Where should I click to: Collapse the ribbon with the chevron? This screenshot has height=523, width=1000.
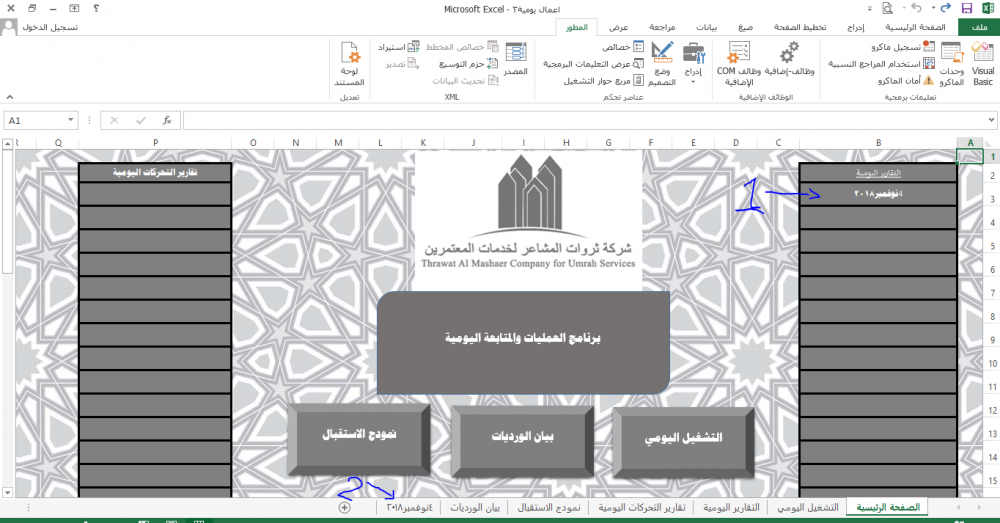(x=10, y=97)
